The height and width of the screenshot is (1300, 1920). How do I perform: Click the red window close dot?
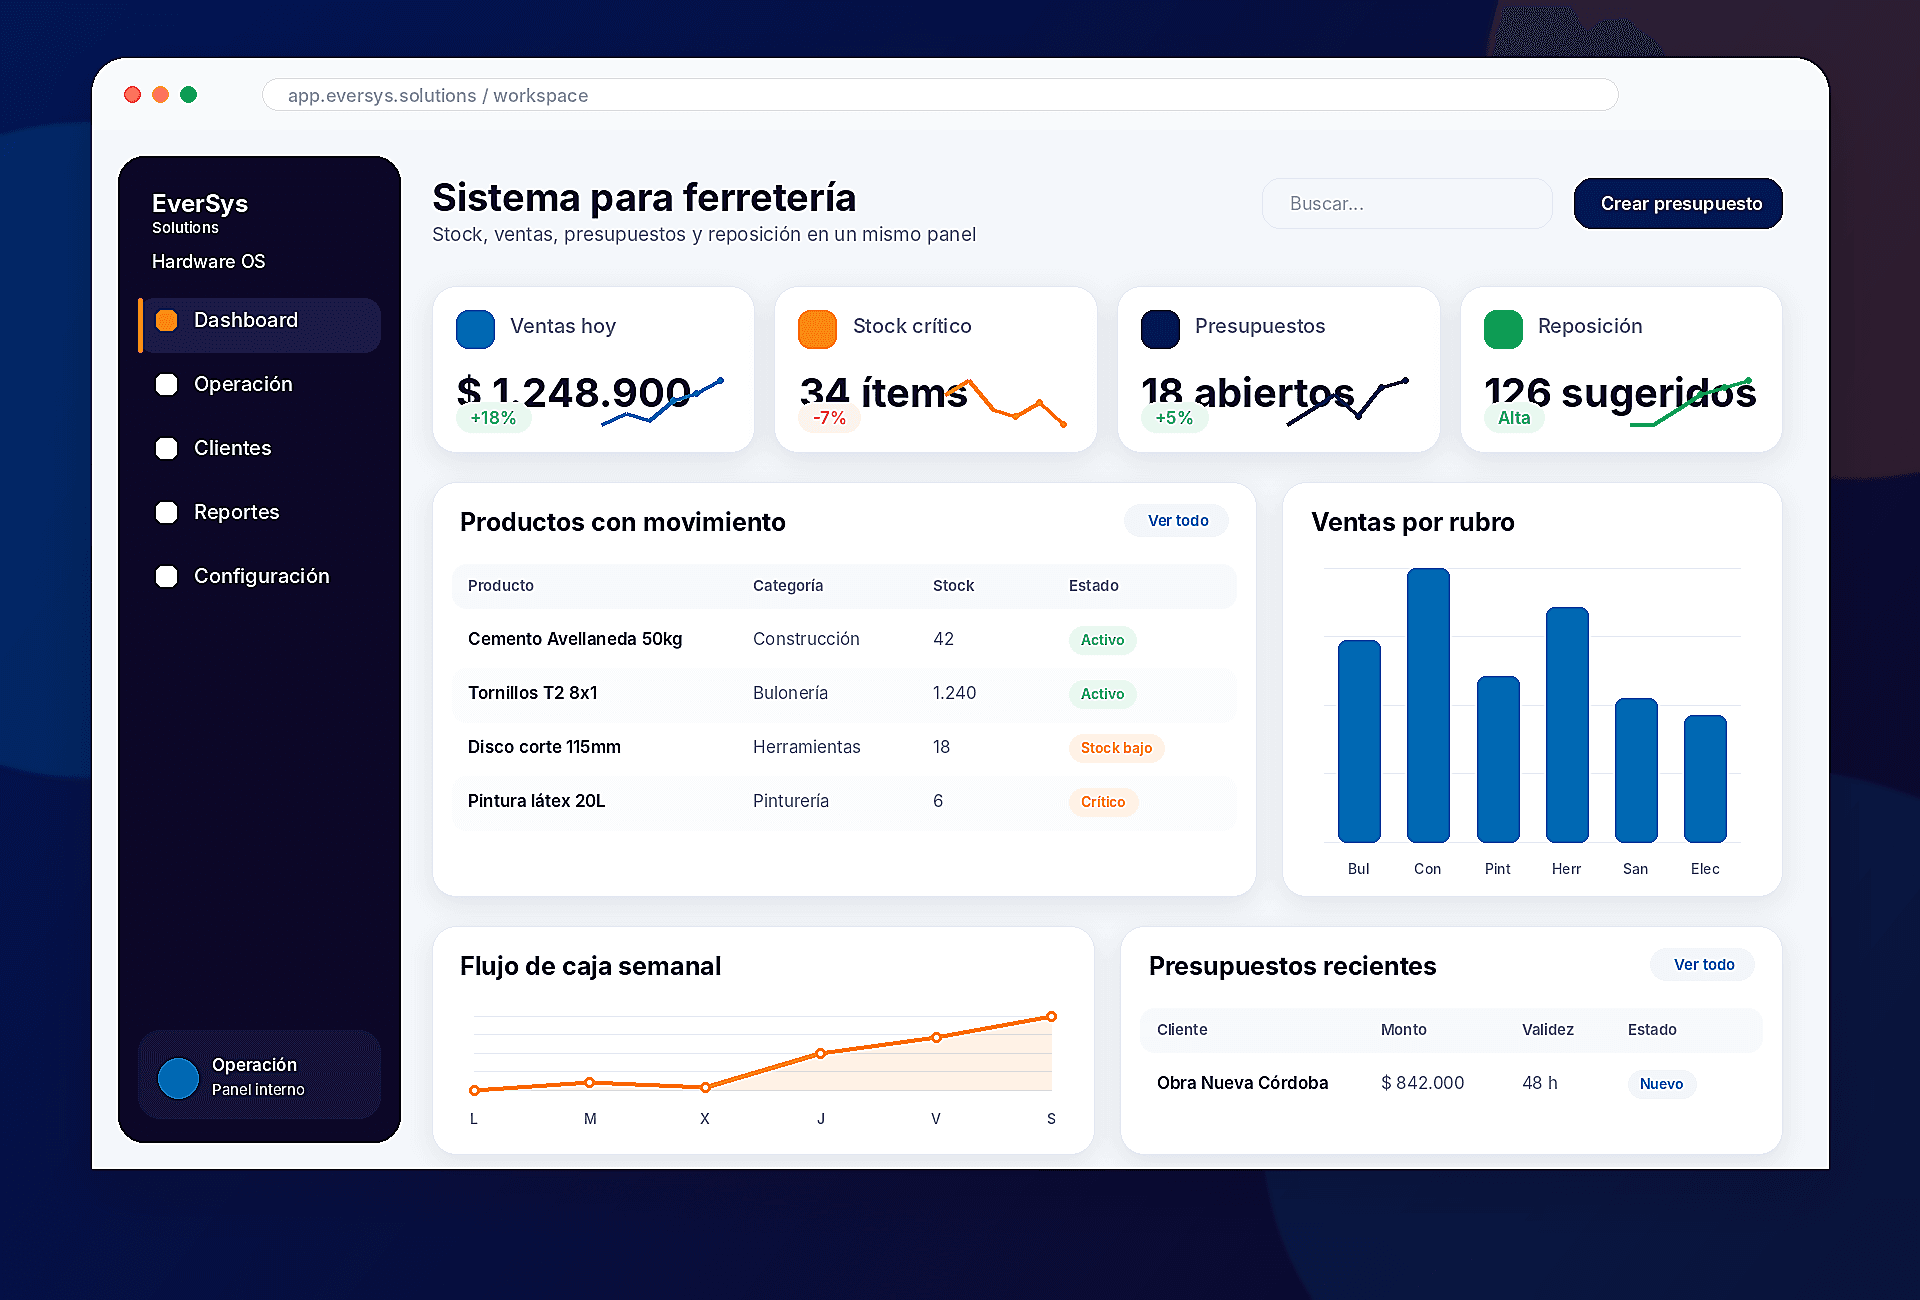tap(132, 95)
